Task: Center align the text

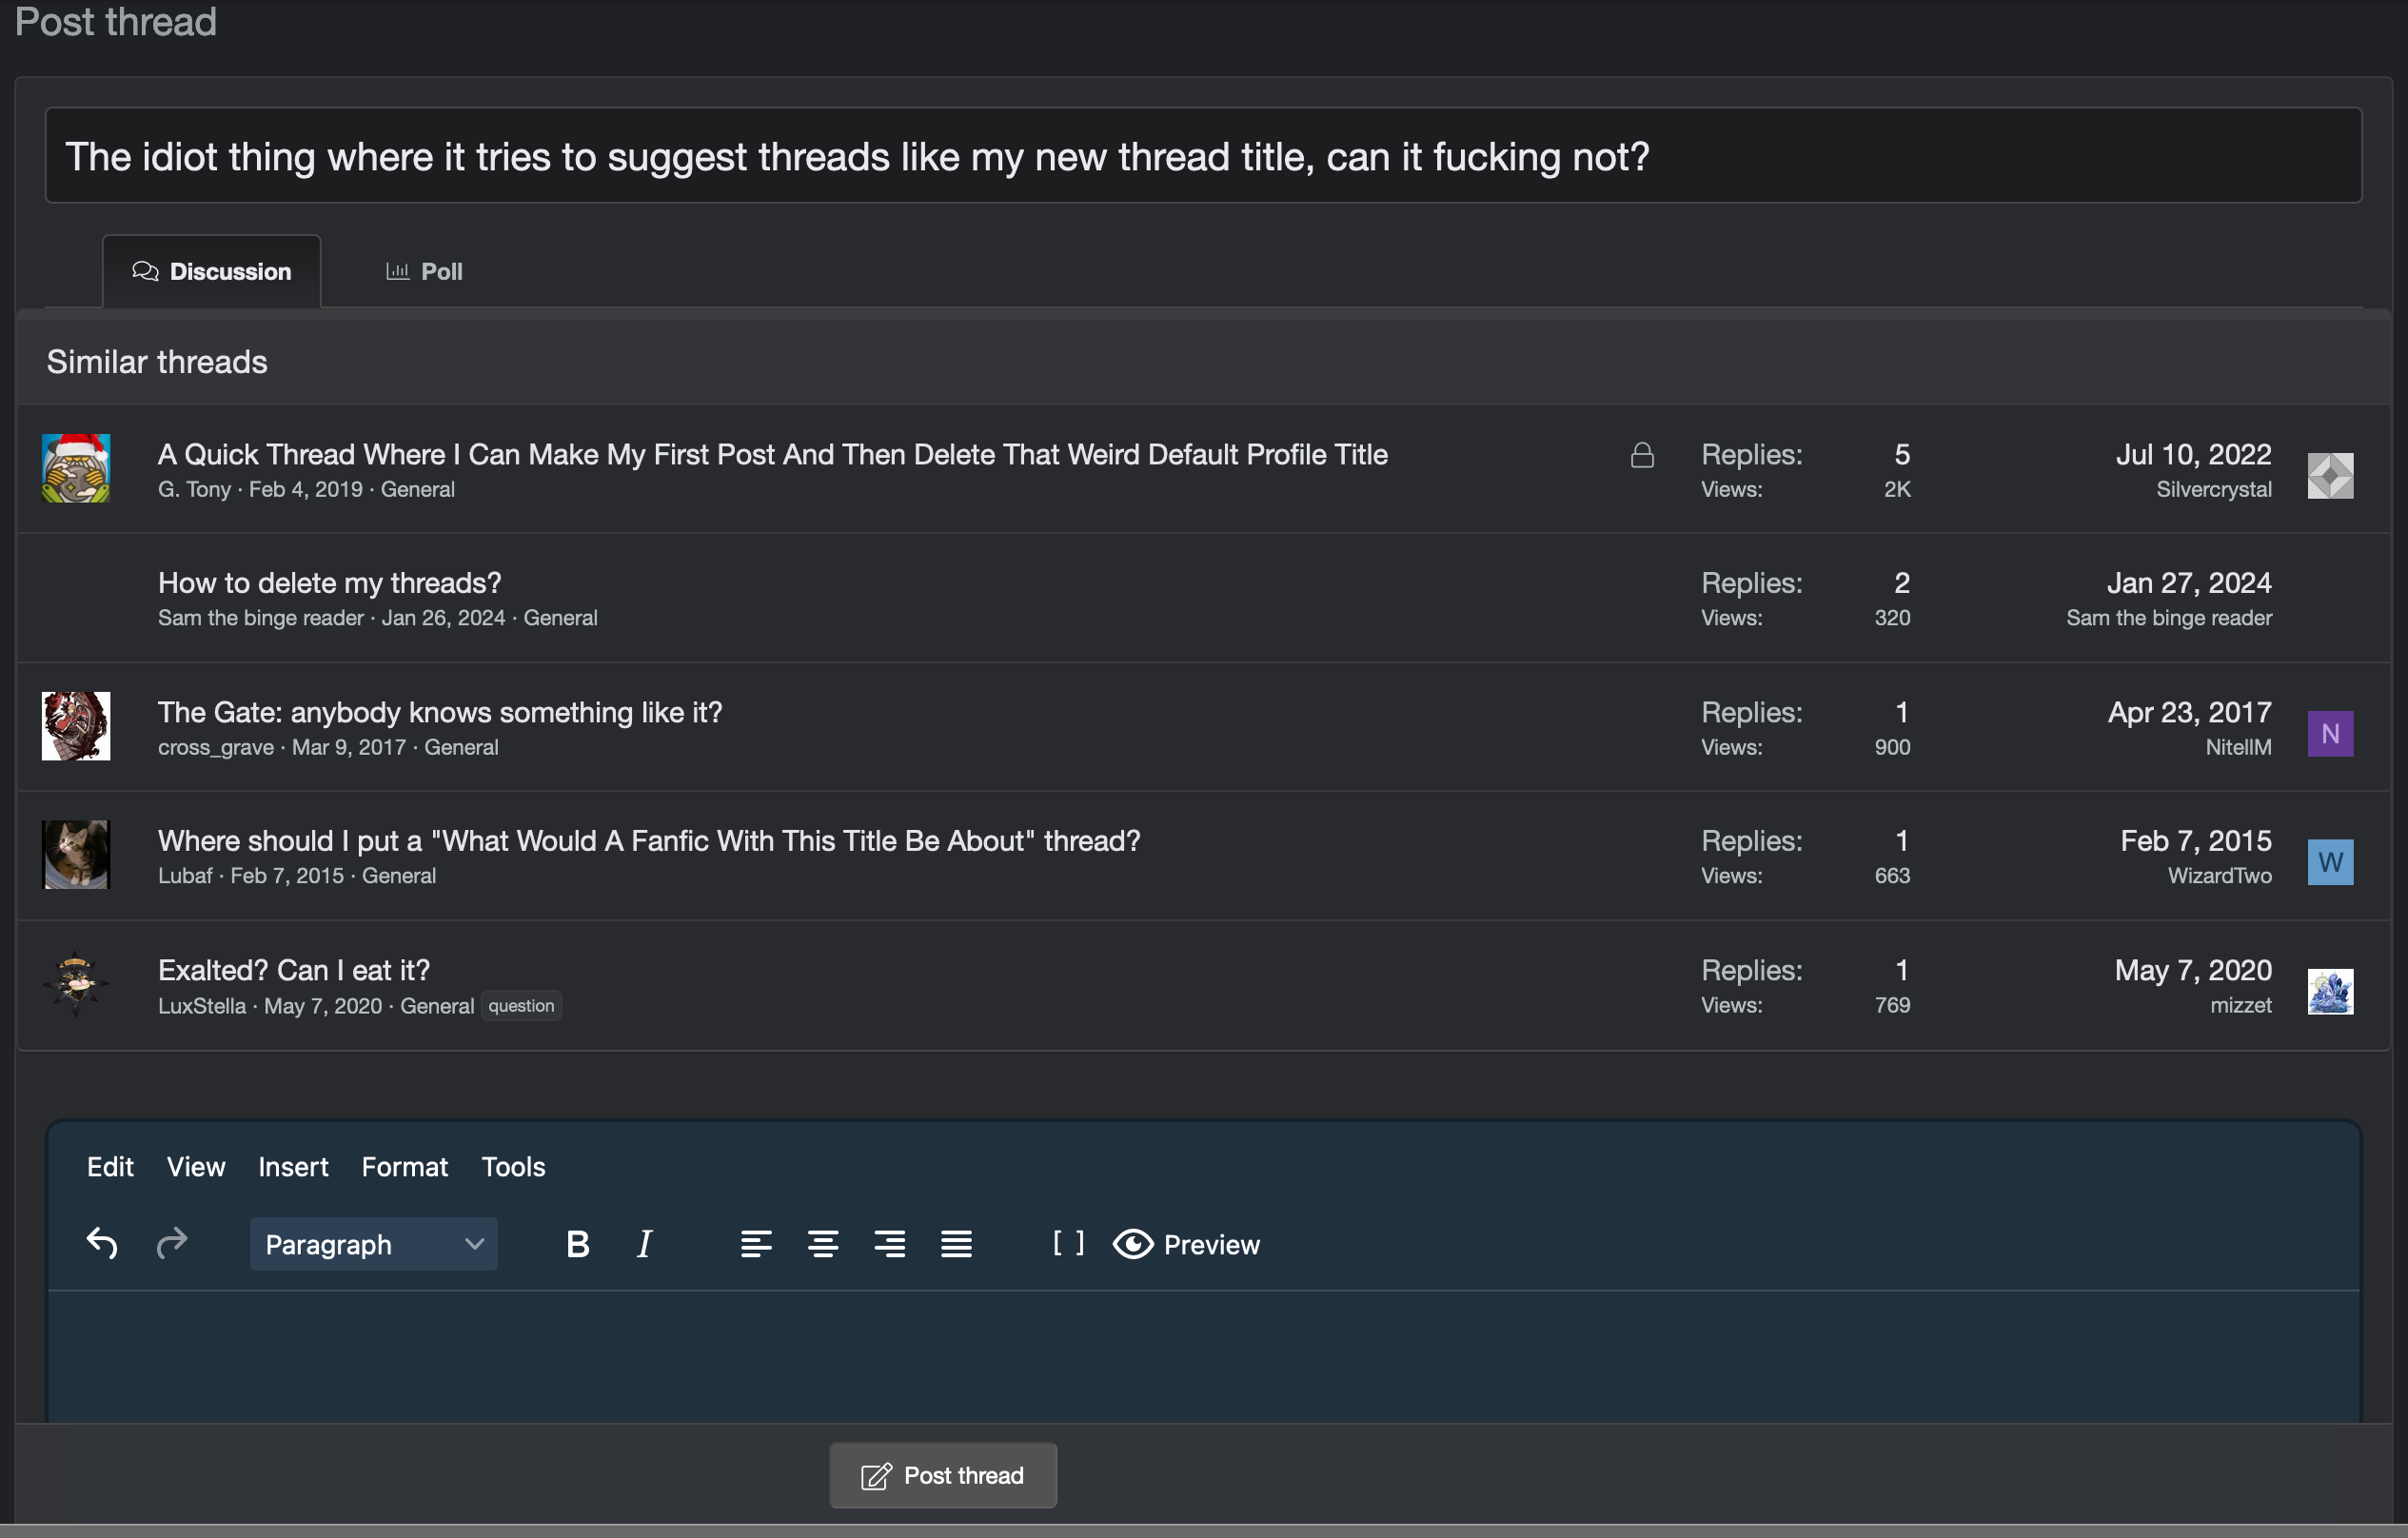Action: coord(823,1244)
